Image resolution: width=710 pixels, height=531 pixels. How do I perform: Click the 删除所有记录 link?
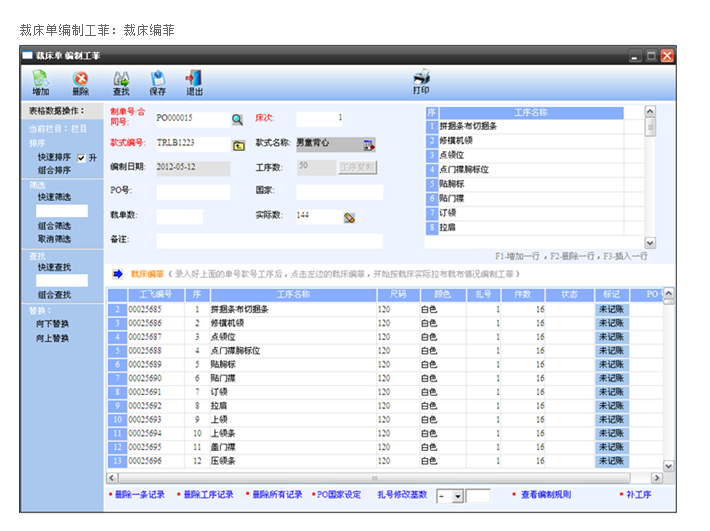click(x=277, y=495)
